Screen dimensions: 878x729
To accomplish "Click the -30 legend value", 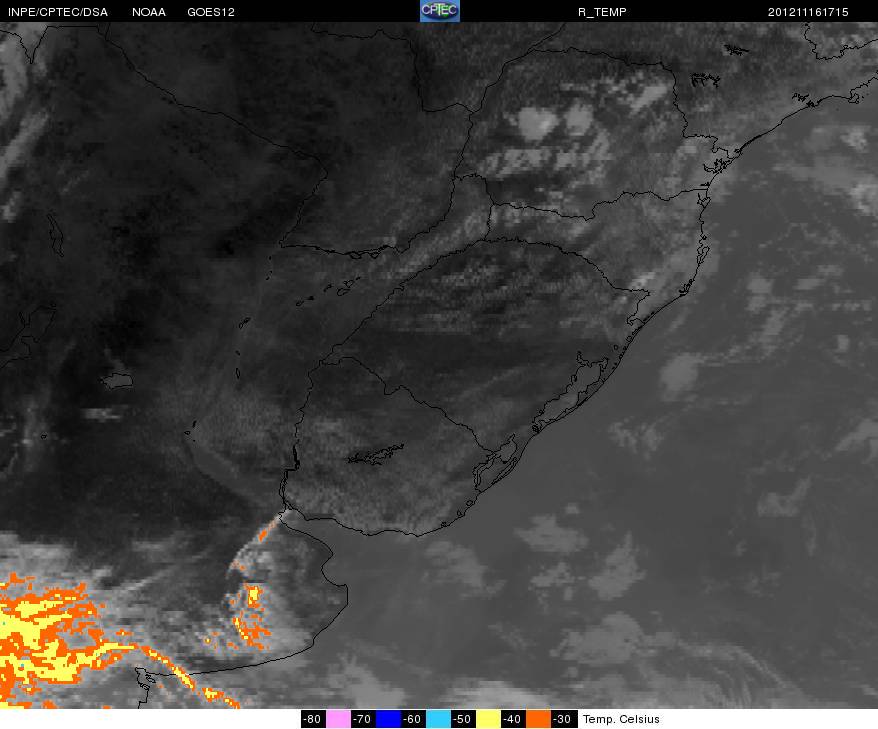I will pyautogui.click(x=563, y=719).
